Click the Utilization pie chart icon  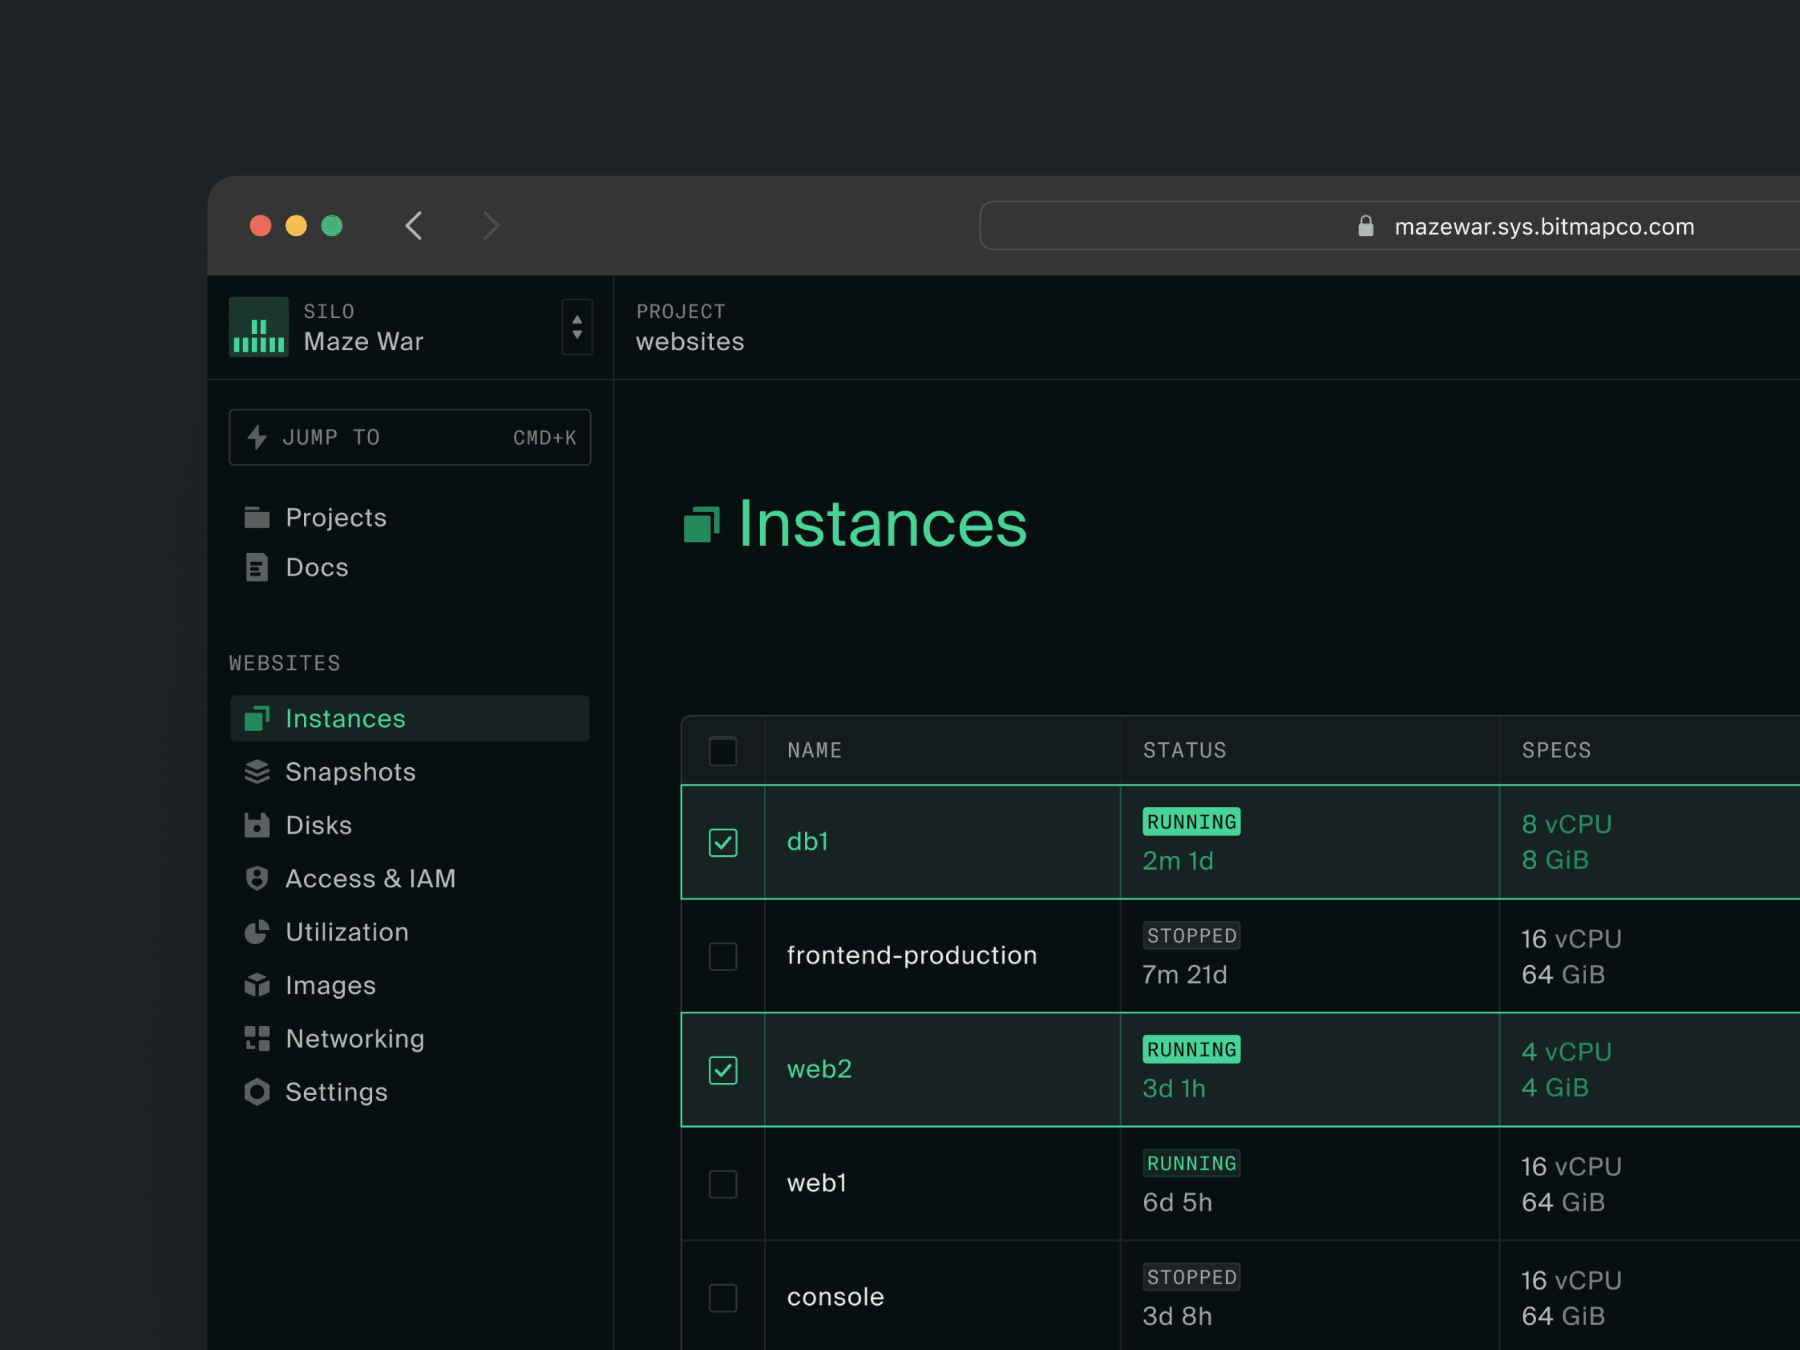(x=257, y=932)
